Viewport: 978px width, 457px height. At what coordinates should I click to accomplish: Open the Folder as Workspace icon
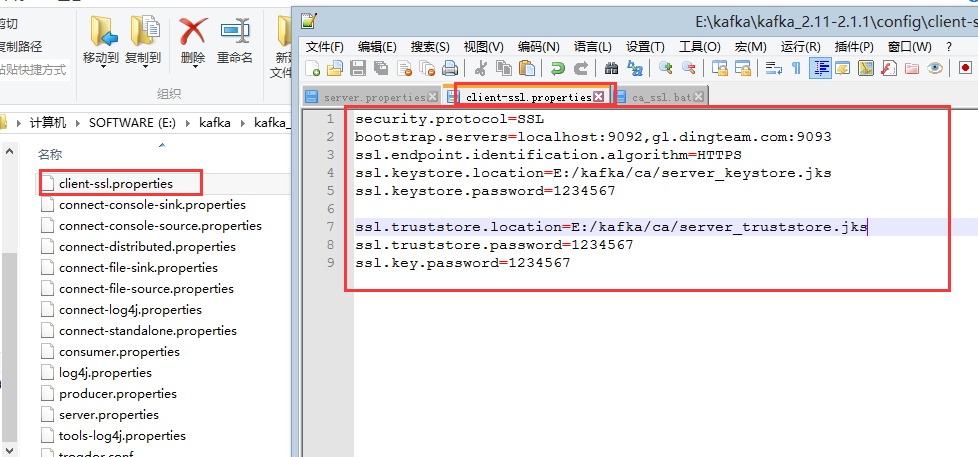tap(911, 69)
